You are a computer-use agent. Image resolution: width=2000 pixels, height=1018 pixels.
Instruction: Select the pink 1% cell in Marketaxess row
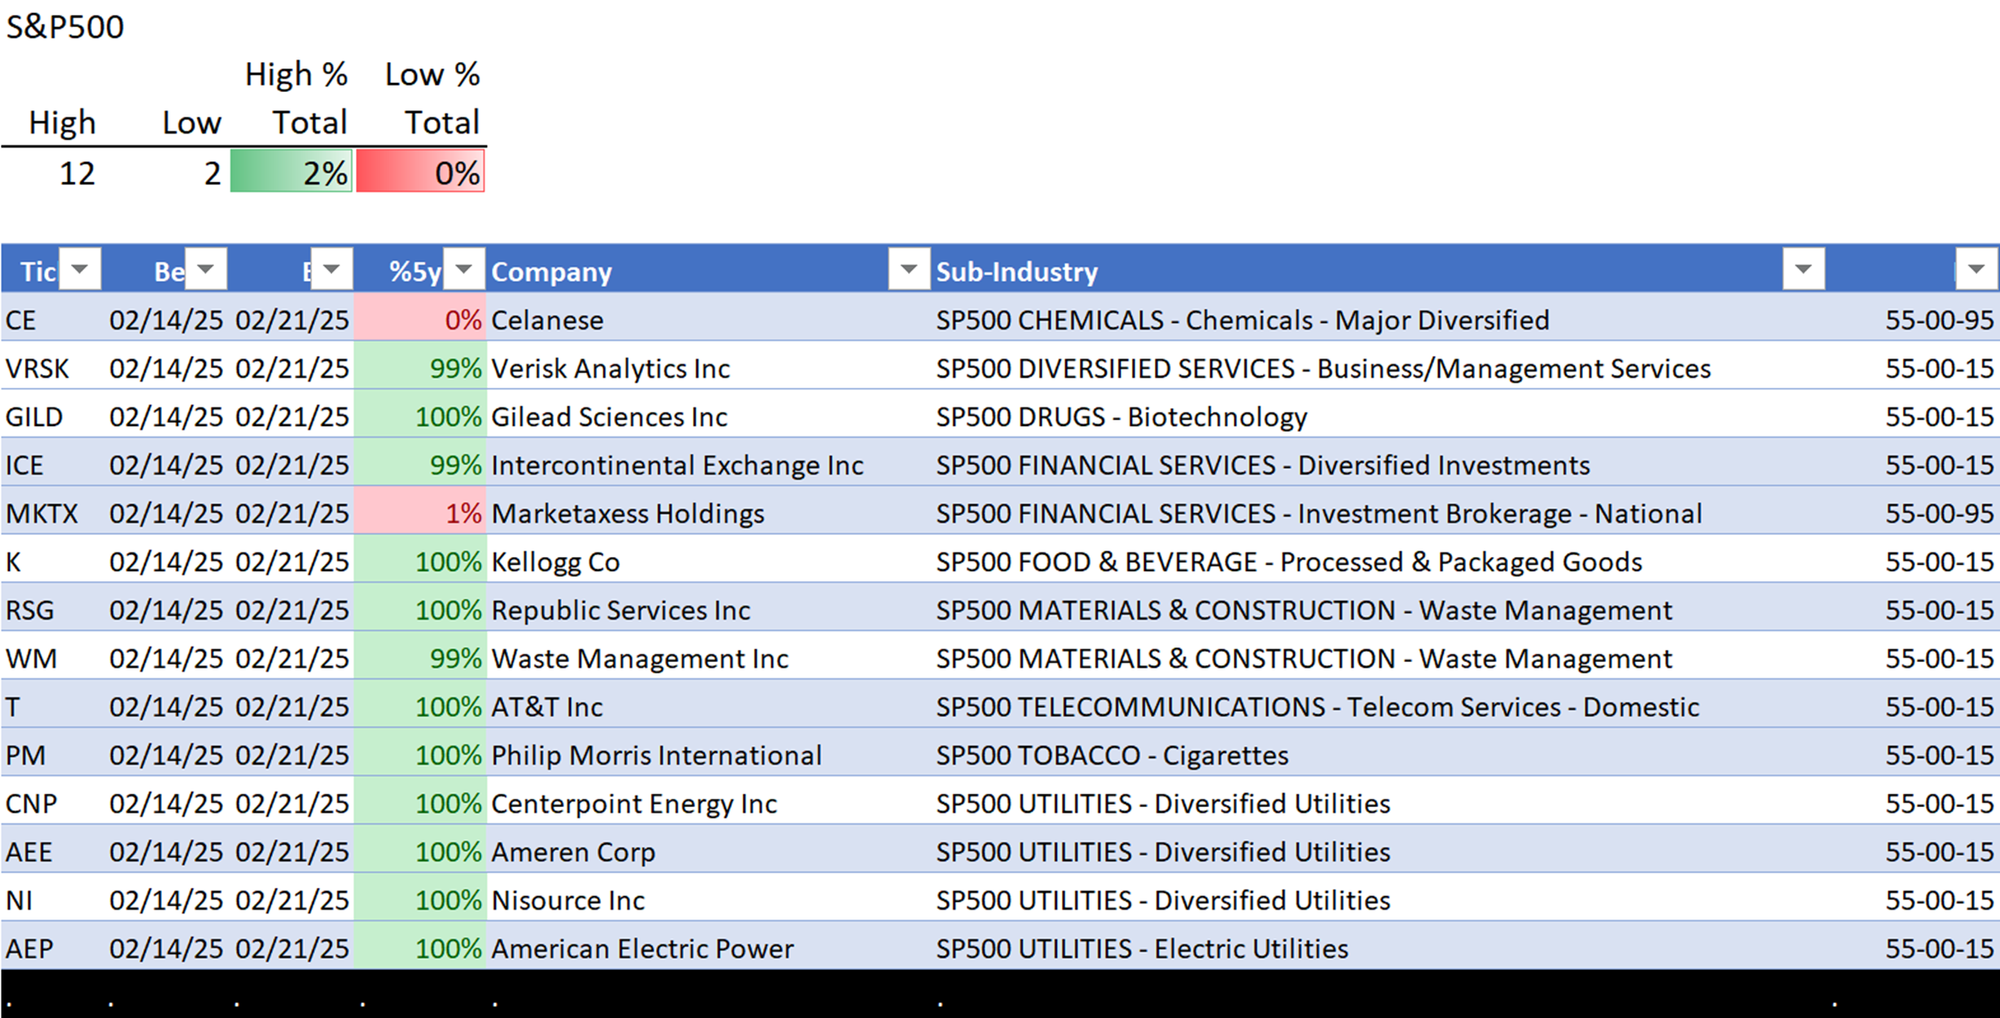[x=421, y=512]
